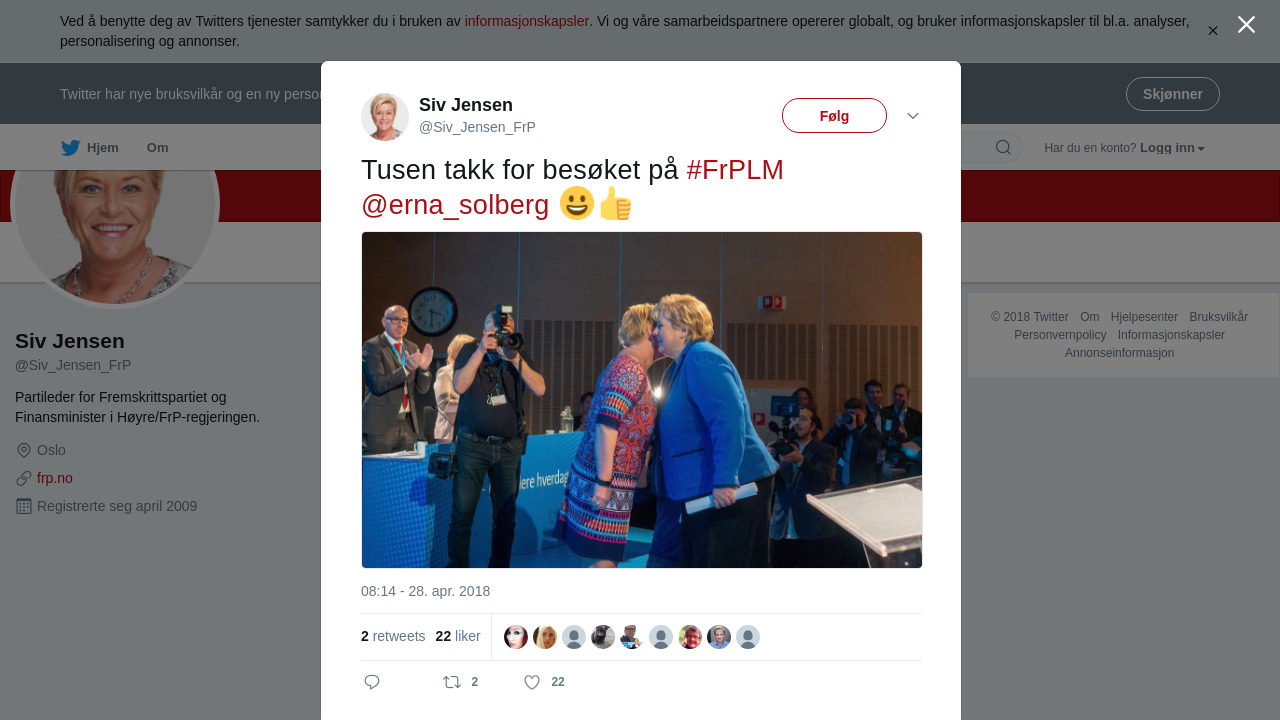This screenshot has width=1280, height=720.
Task: Close the tweet overlay with large X
Action: (1246, 24)
